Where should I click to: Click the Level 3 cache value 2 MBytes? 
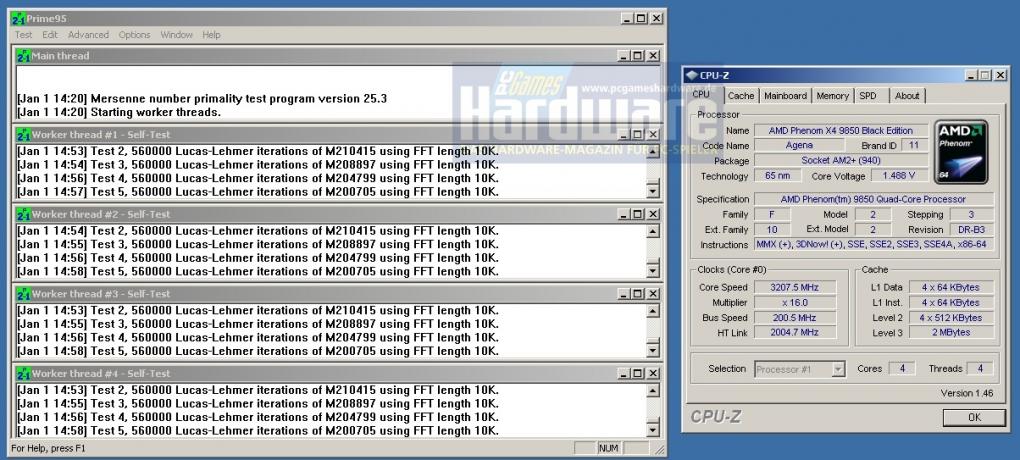(950, 332)
